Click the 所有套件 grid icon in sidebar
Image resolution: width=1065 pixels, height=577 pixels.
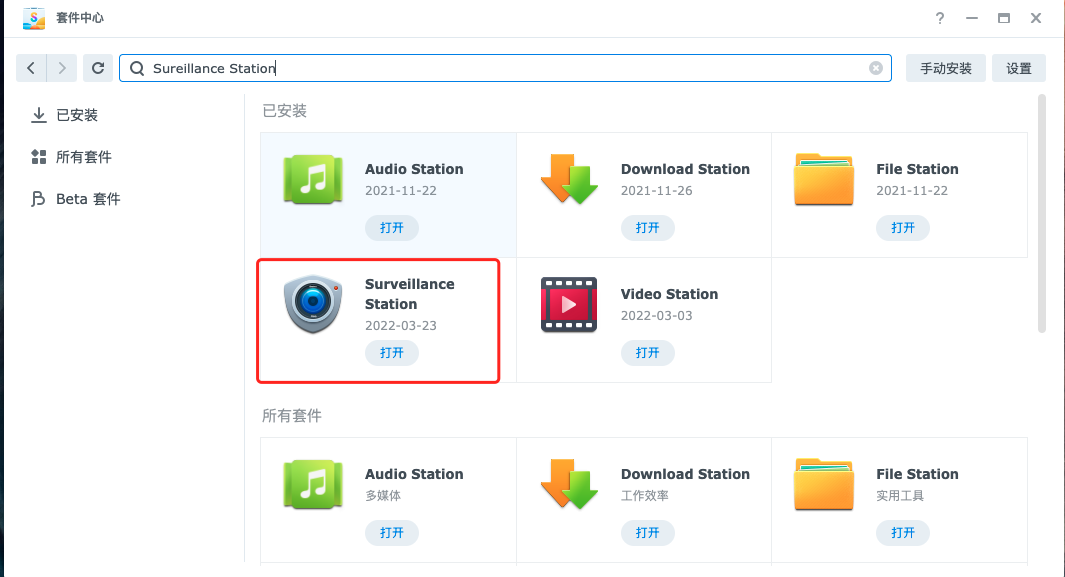39,157
